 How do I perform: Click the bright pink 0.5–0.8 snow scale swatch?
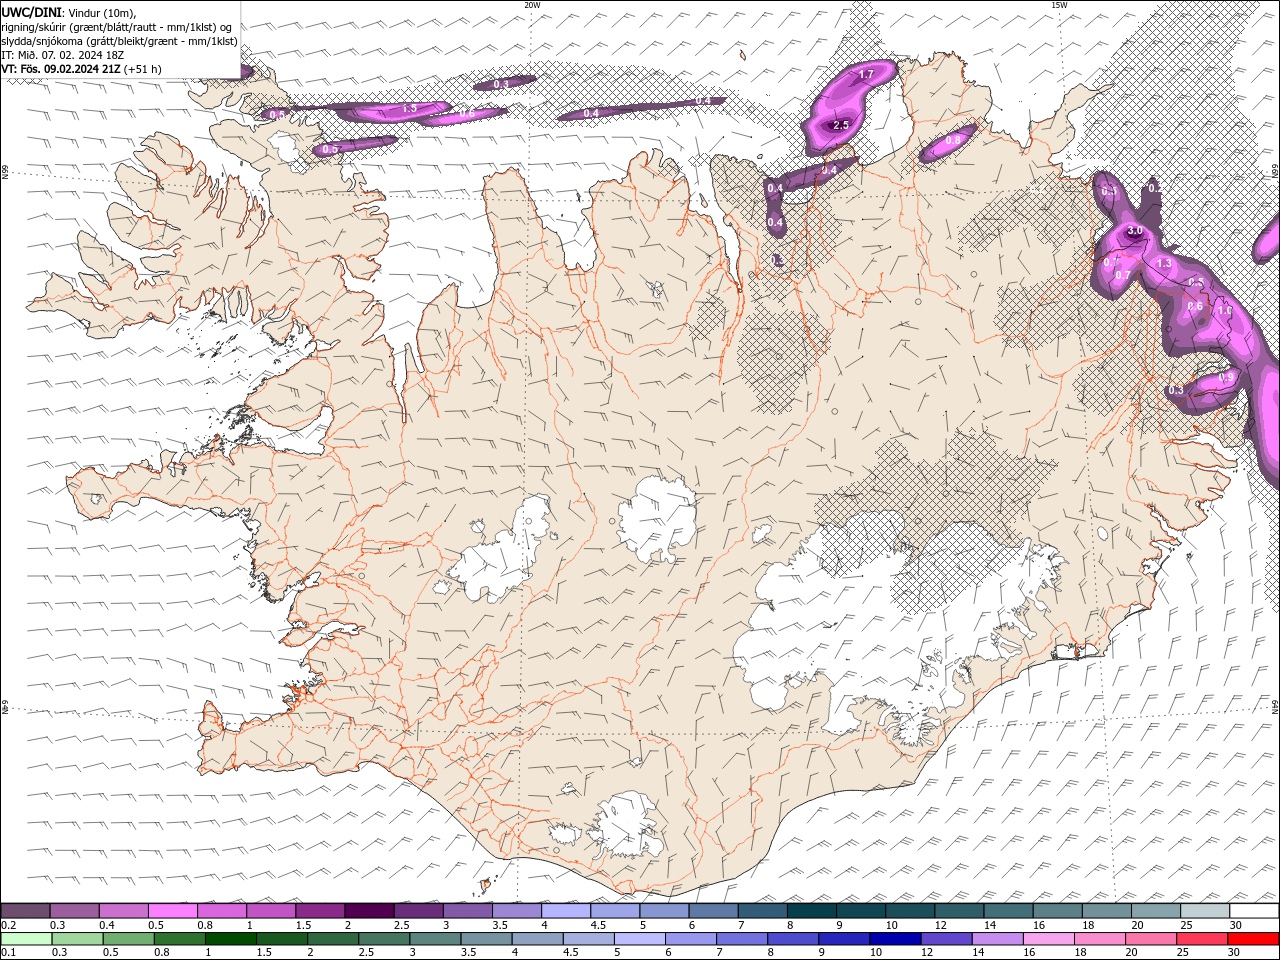tap(173, 911)
